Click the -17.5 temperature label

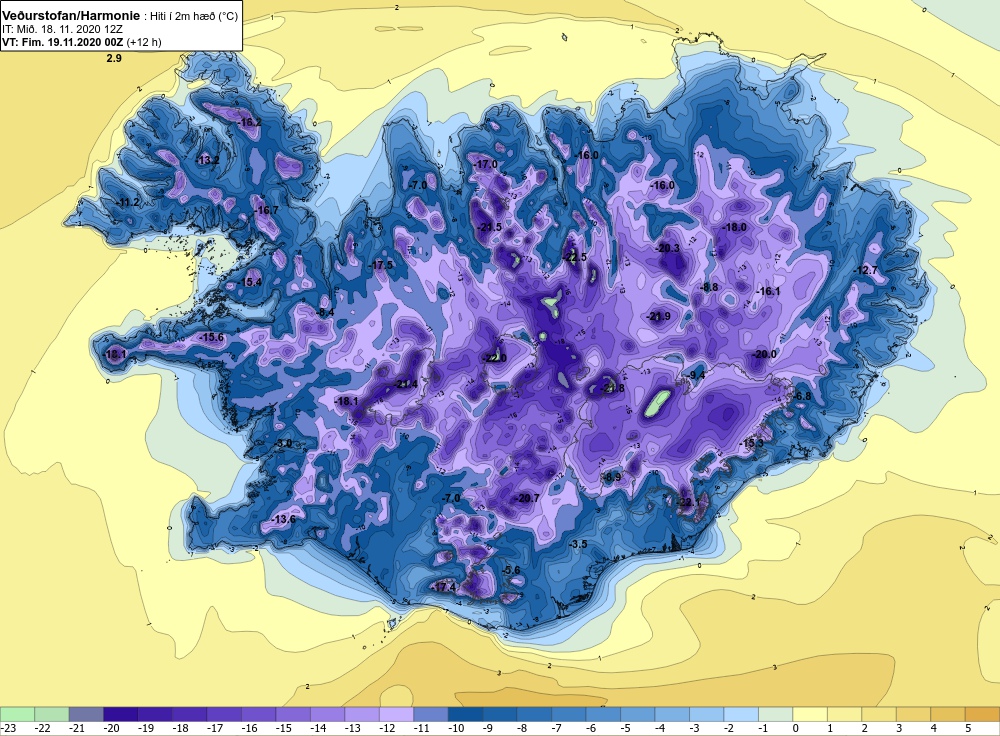(381, 265)
